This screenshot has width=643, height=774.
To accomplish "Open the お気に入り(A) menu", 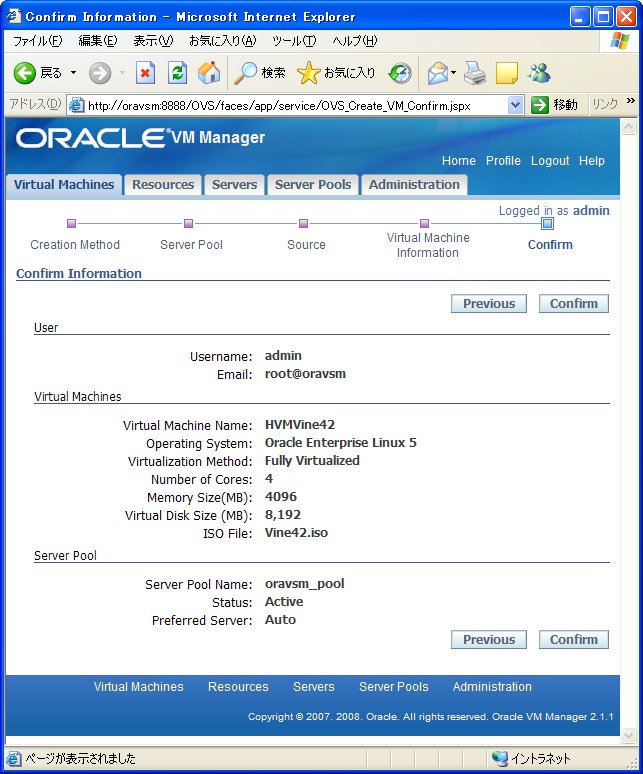I will pyautogui.click(x=223, y=41).
